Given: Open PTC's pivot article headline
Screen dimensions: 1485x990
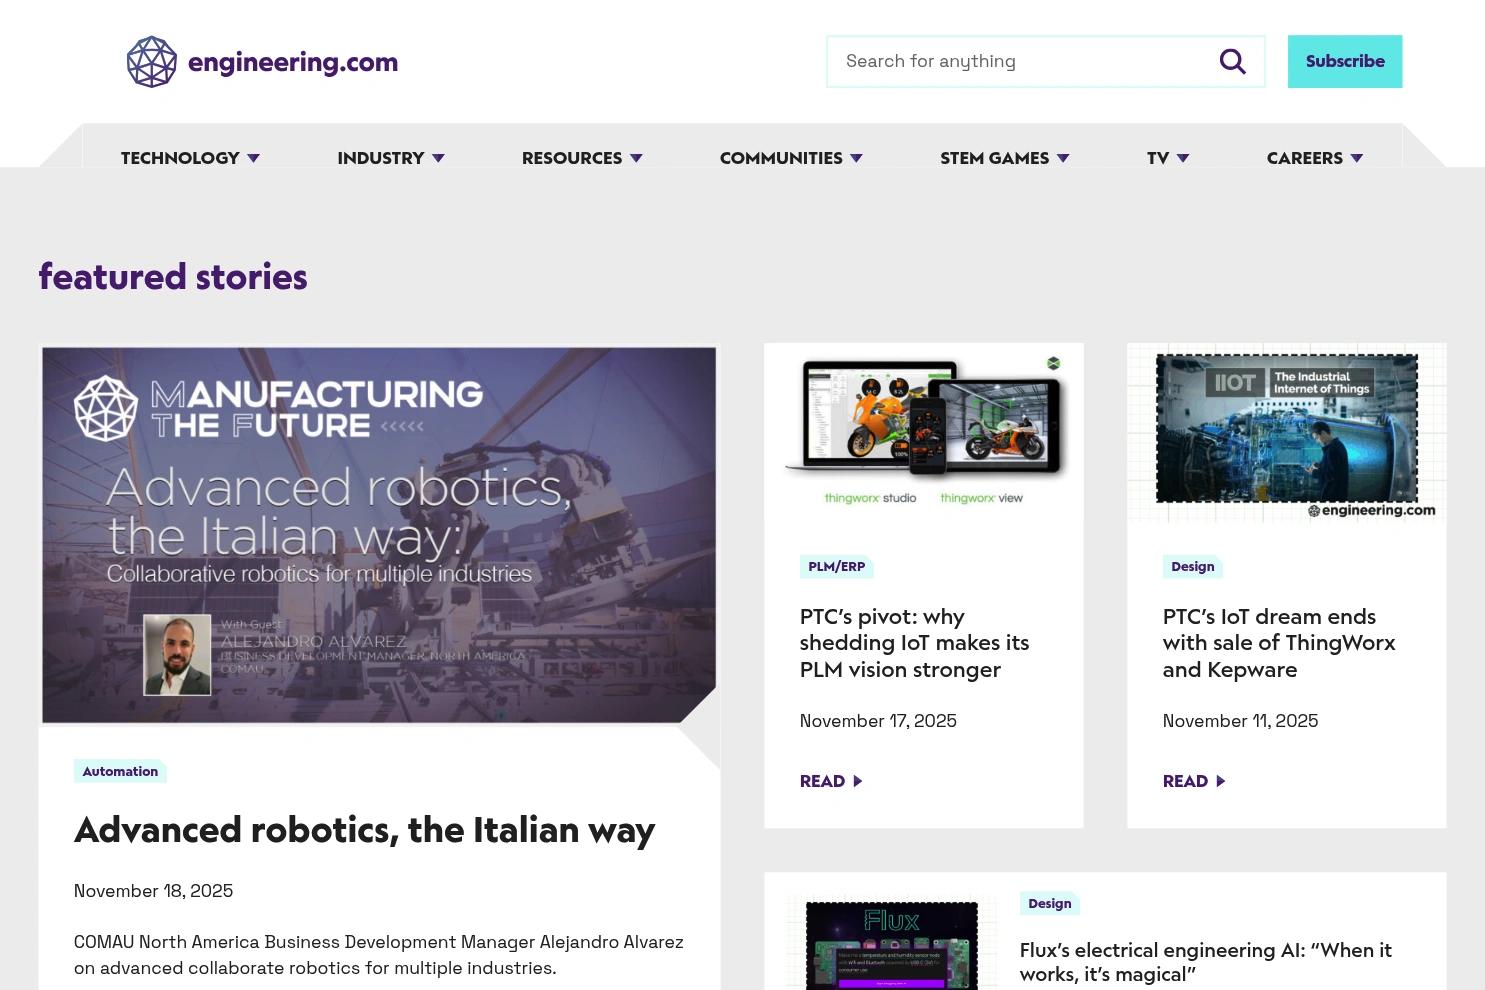Looking at the screenshot, I should tap(914, 643).
